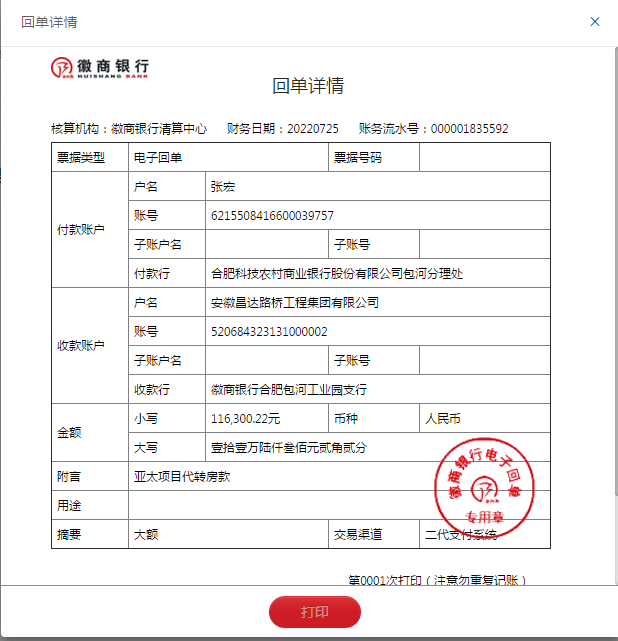Screen dimensions: 618x641
Task: Click the red 打印 print button
Action: point(314,612)
